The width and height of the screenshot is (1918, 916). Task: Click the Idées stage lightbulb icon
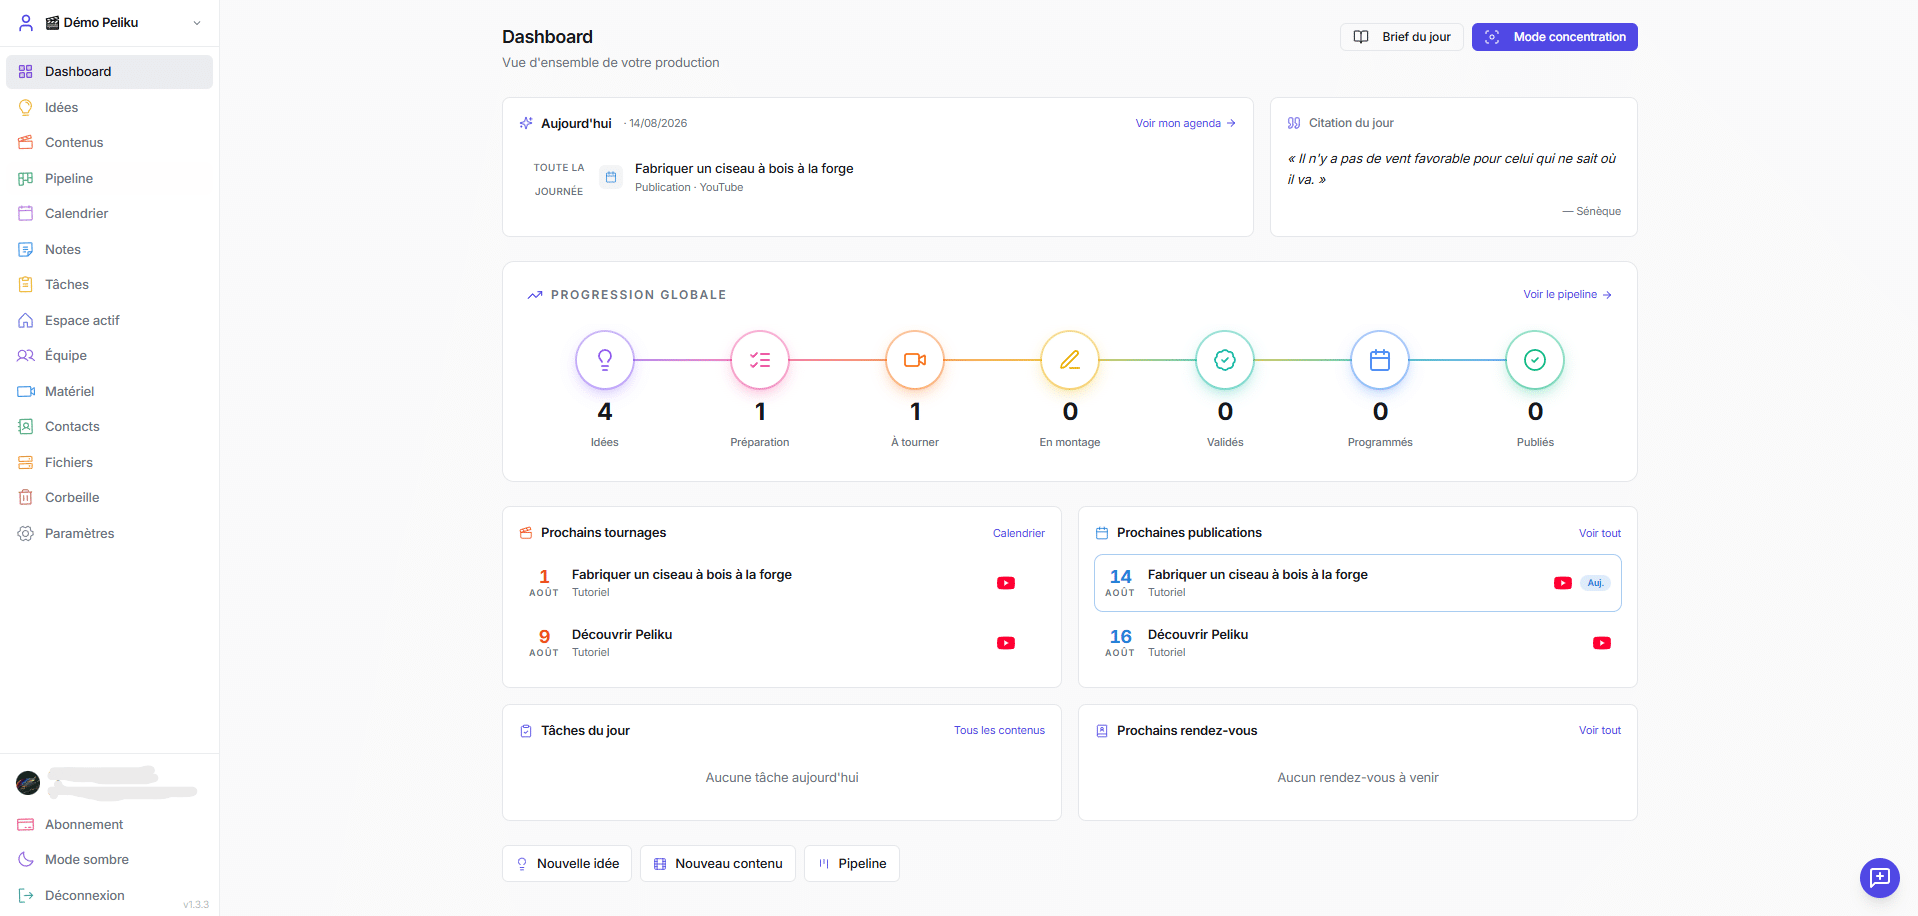605,360
